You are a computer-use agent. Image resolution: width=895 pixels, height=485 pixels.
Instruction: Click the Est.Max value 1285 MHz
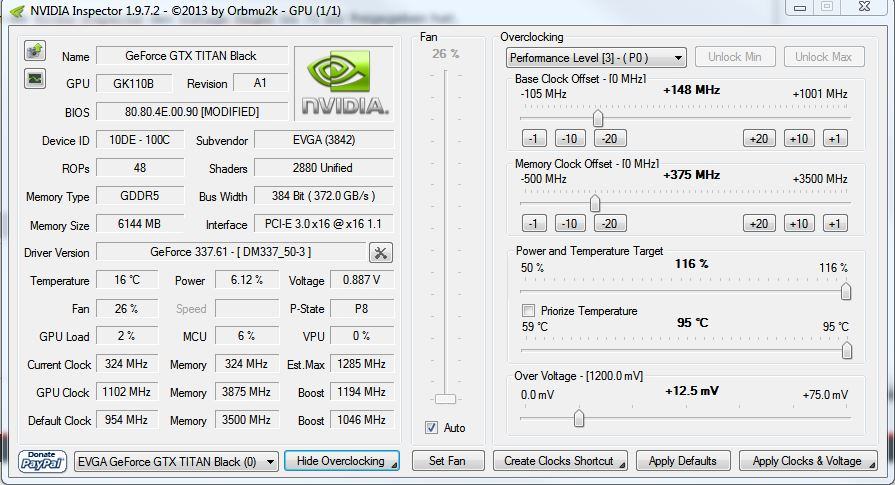point(362,364)
